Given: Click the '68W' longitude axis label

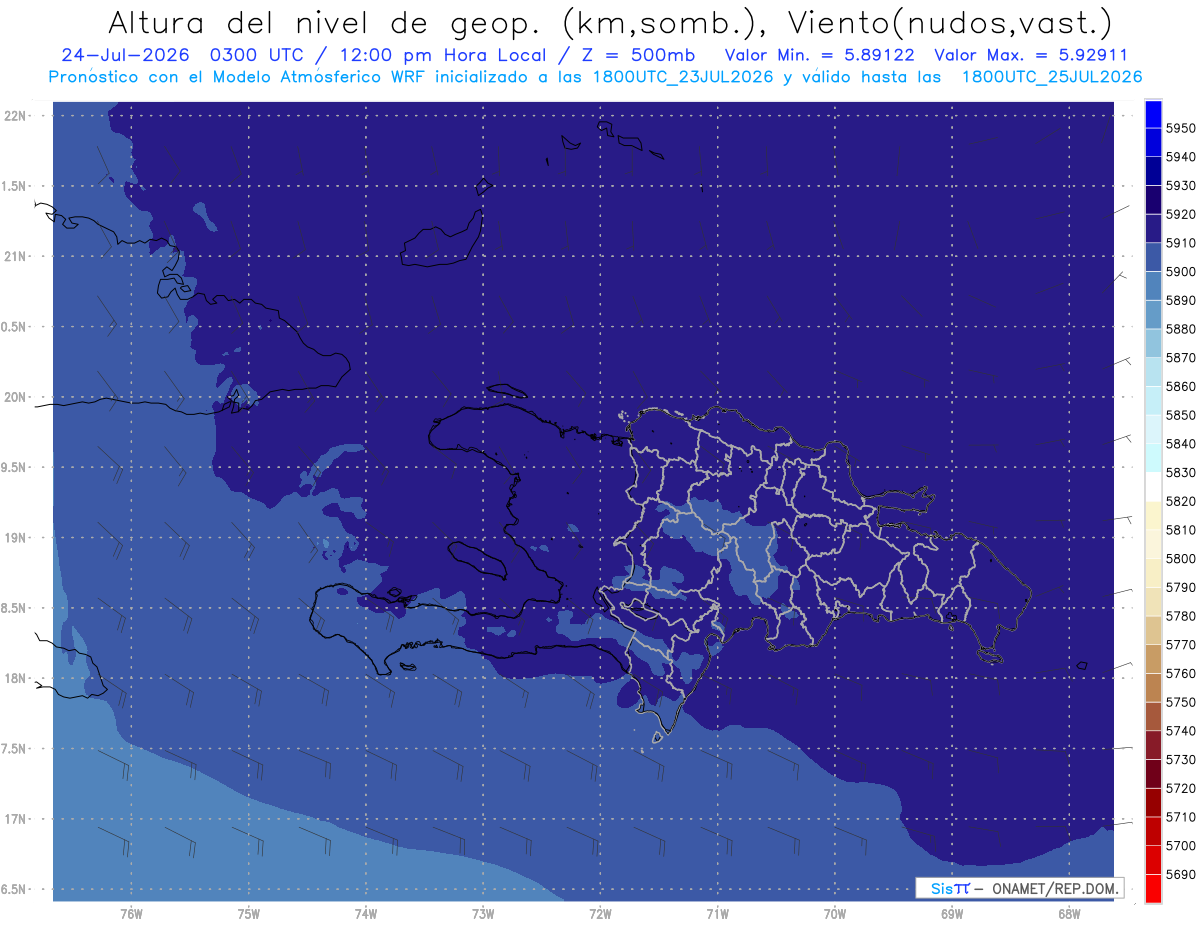Looking at the screenshot, I should pyautogui.click(x=1069, y=913).
